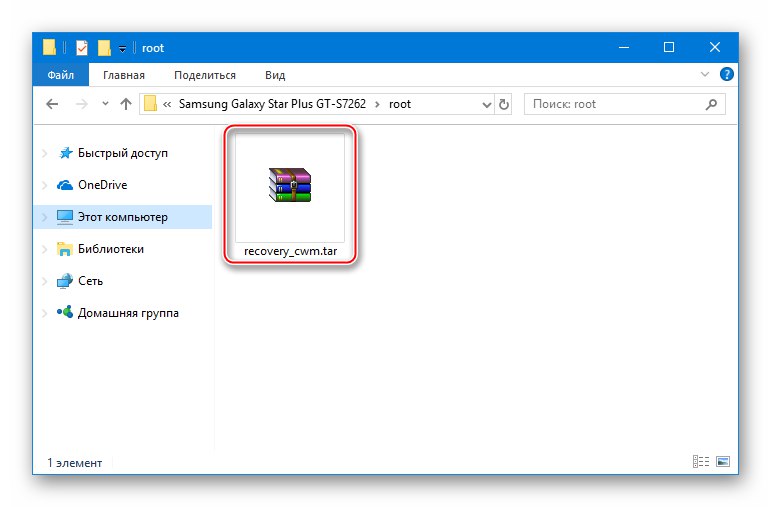Maximize the root window
Viewport: 771px width, 507px height.
(669, 47)
